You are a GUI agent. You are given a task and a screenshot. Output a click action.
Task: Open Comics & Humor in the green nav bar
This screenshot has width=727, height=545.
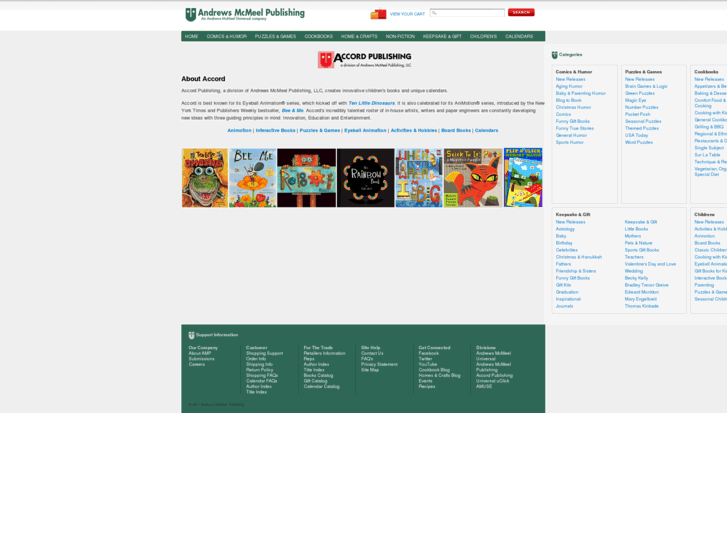pos(227,36)
